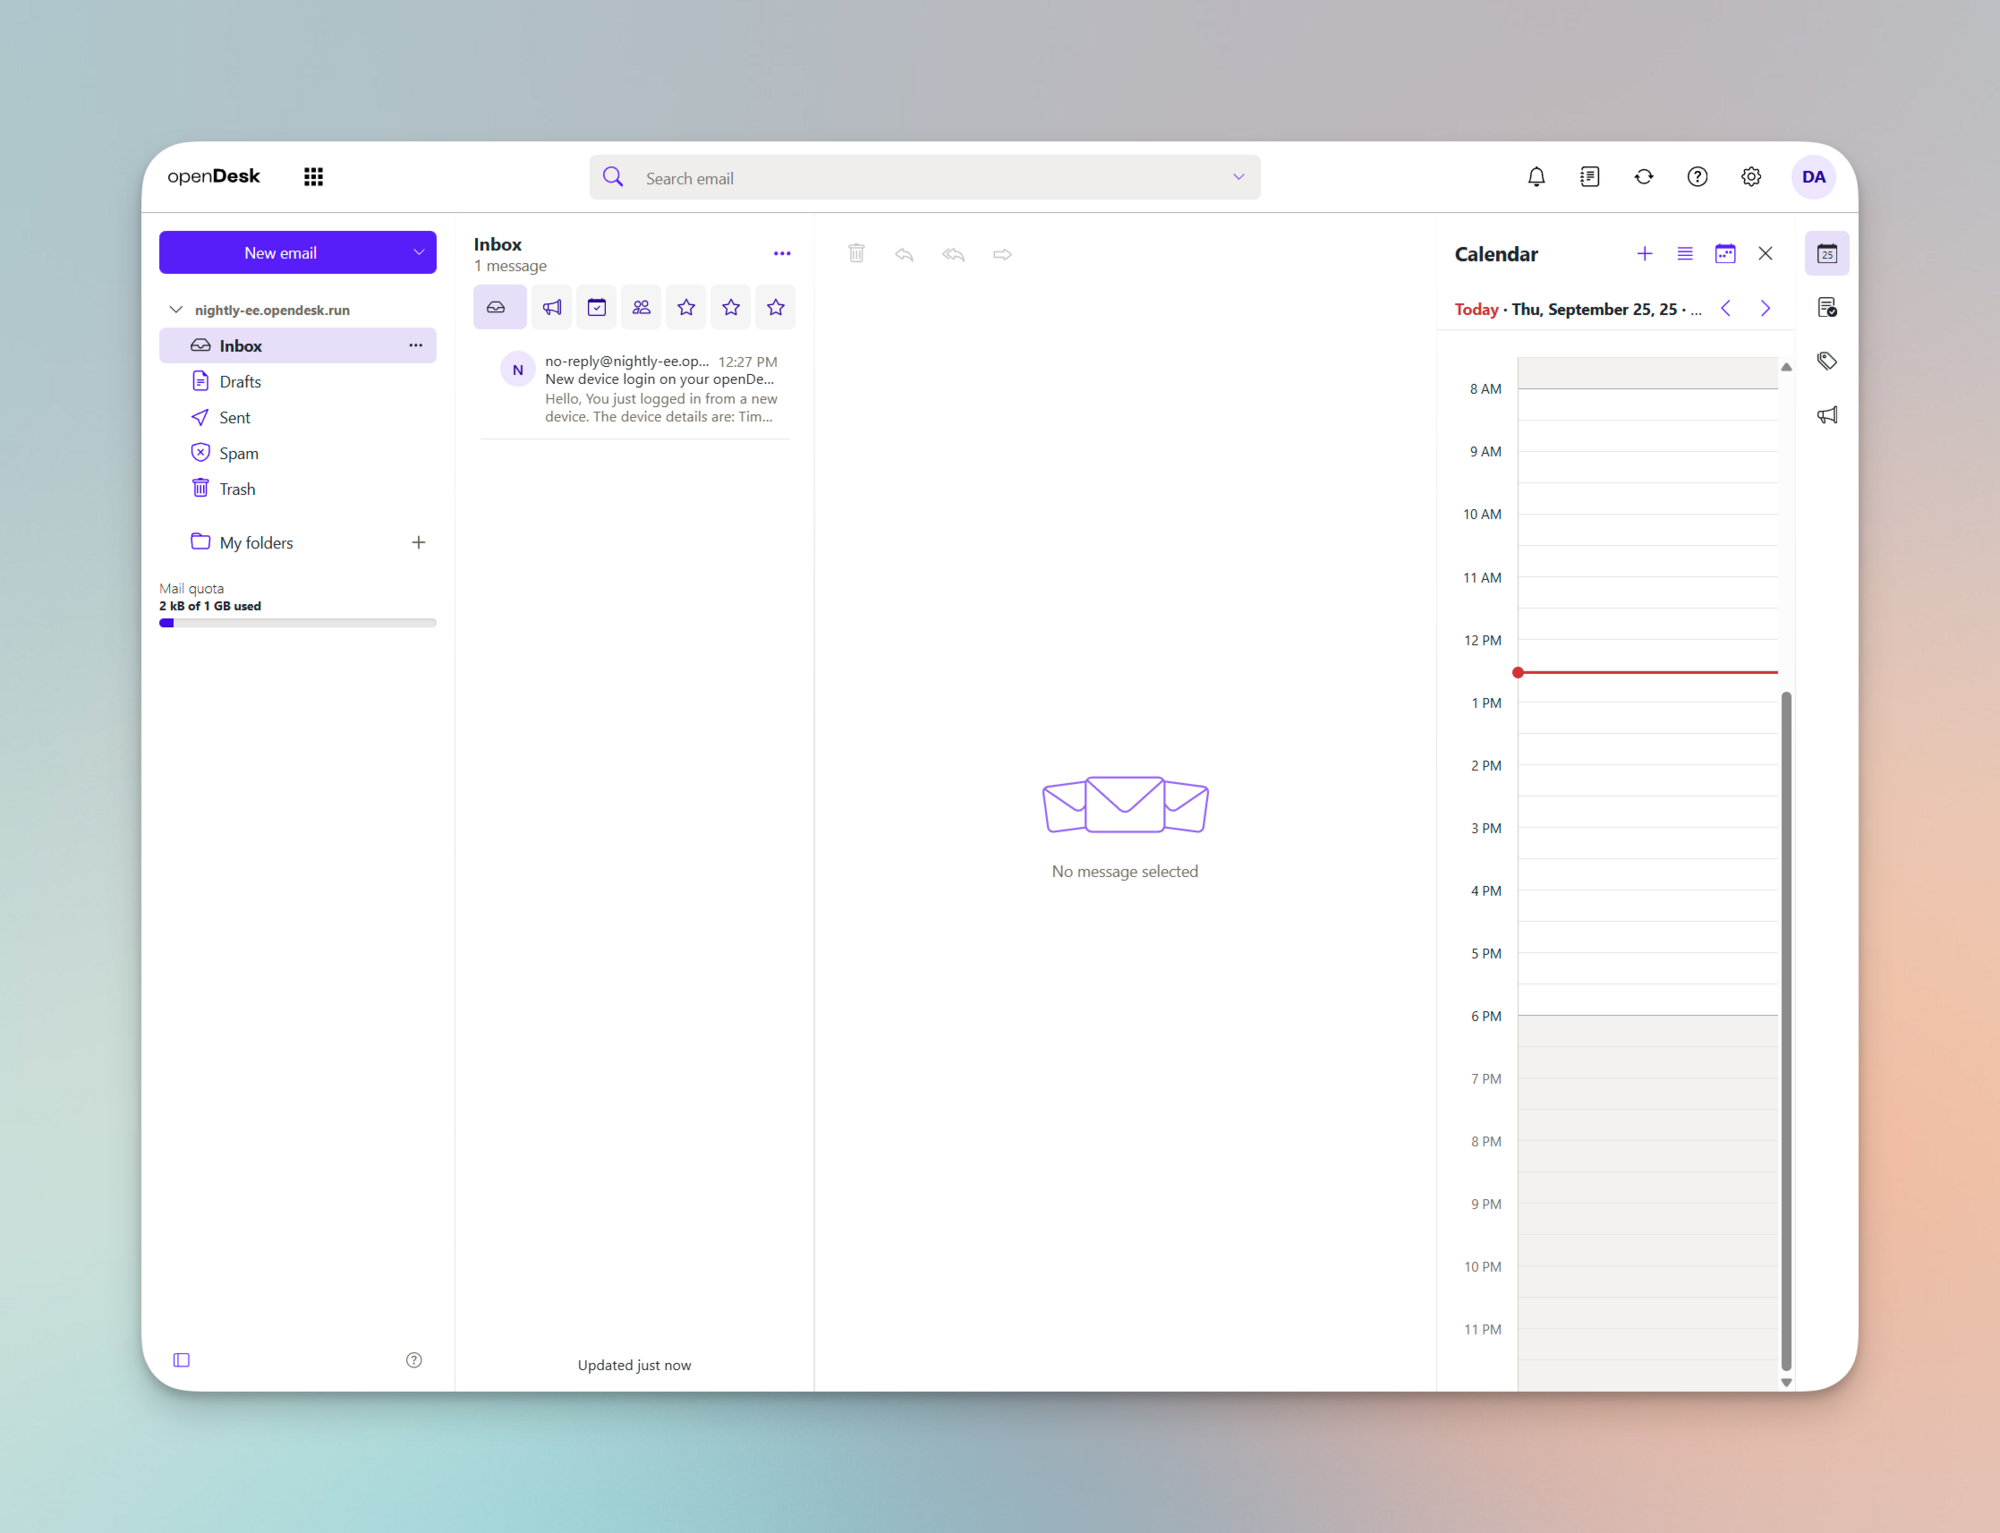
Task: Filter messages by the calendar invite icon
Action: 596,307
